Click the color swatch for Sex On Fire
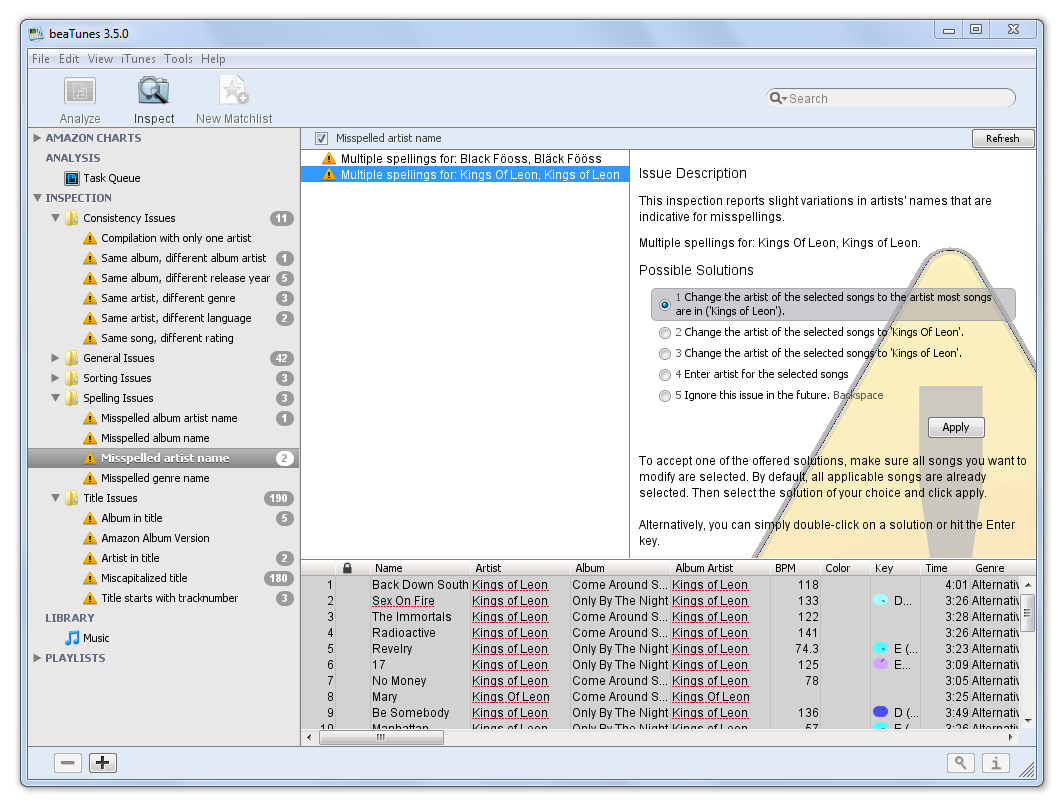The image size is (1063, 806). pyautogui.click(x=880, y=600)
